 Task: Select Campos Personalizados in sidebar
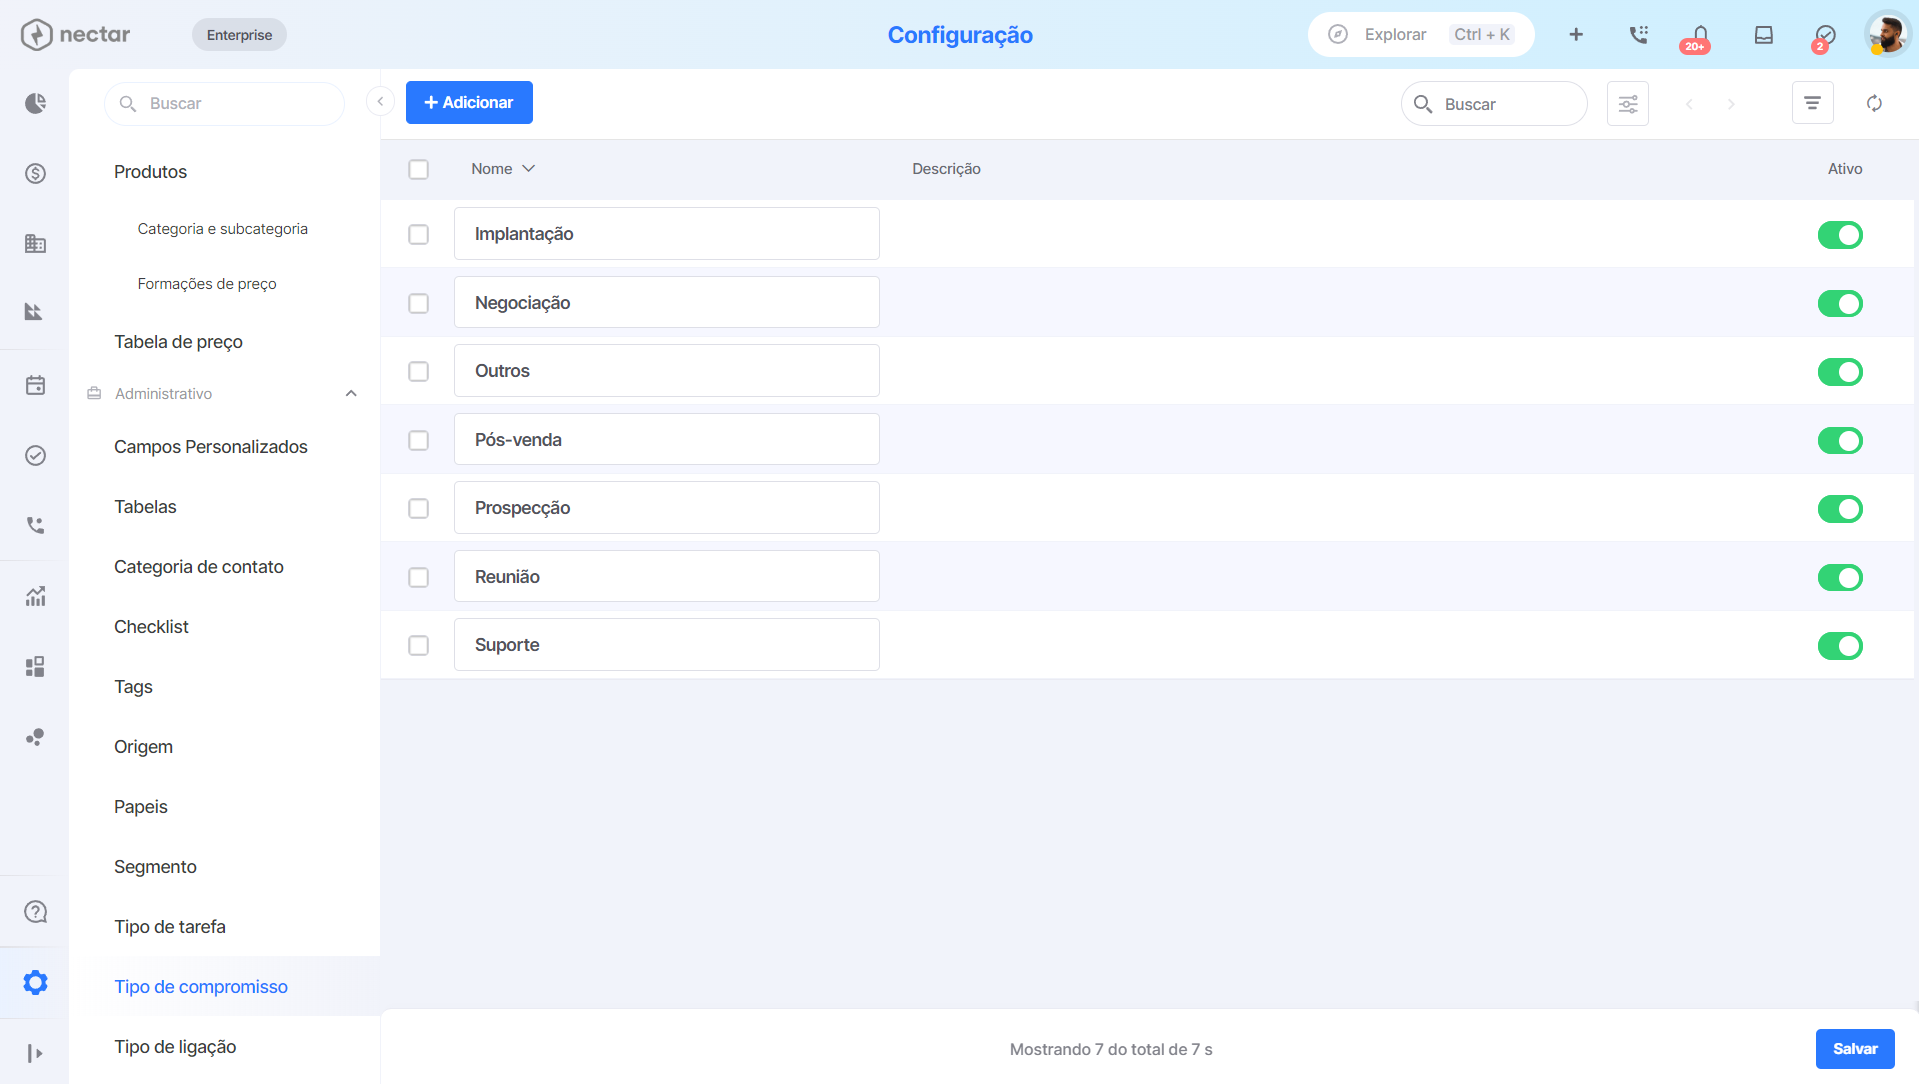211,447
